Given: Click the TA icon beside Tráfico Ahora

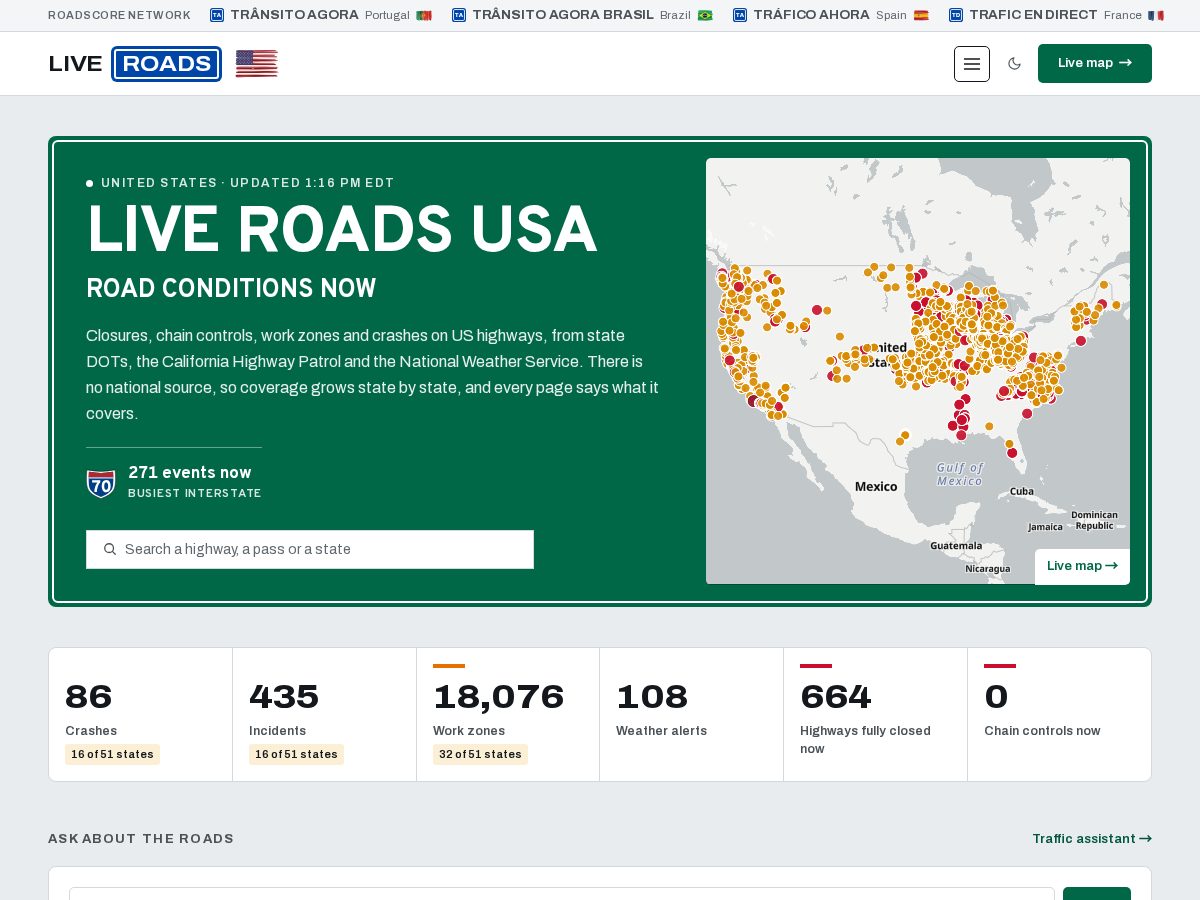Looking at the screenshot, I should point(740,15).
